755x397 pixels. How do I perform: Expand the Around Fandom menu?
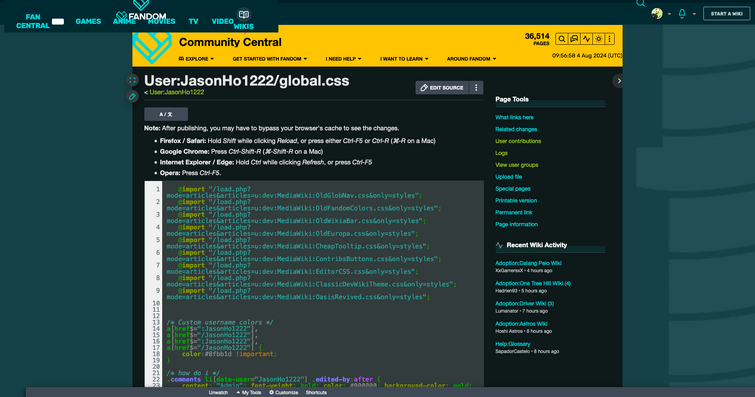[x=471, y=59]
